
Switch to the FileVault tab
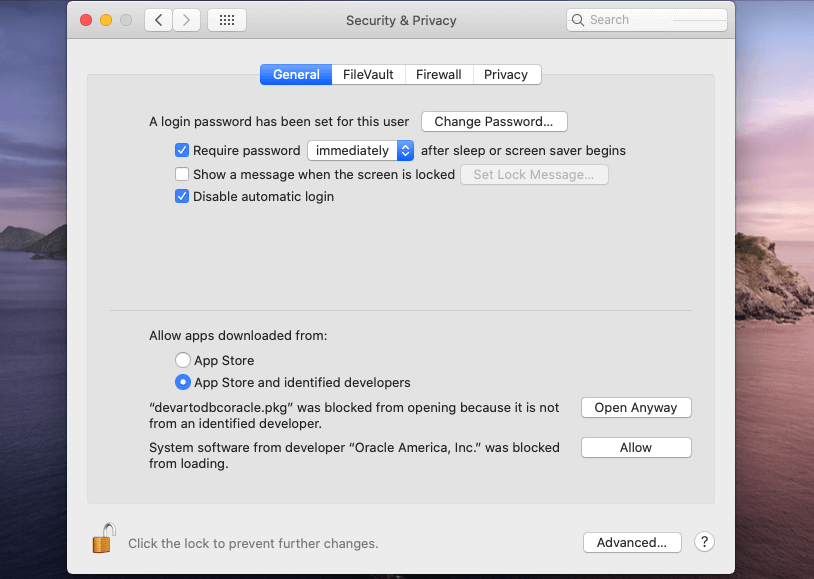pos(369,74)
